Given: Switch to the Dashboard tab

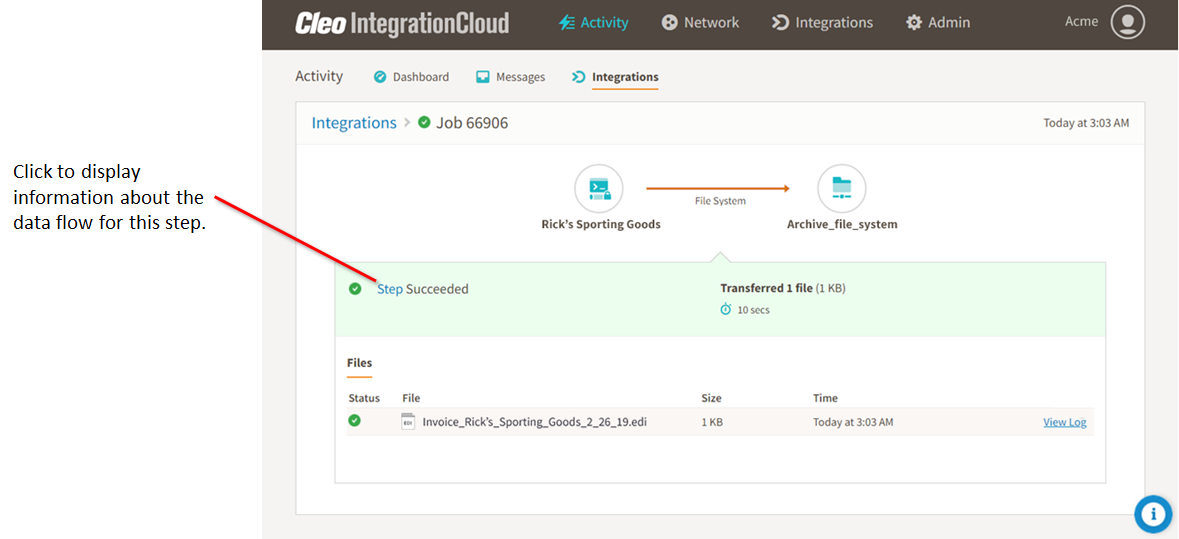Looking at the screenshot, I should pos(411,77).
